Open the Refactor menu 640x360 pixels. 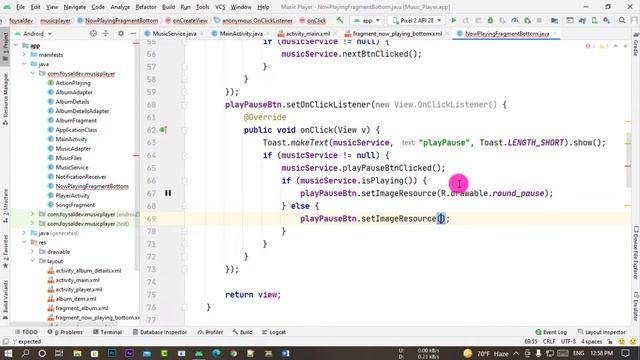click(146, 7)
